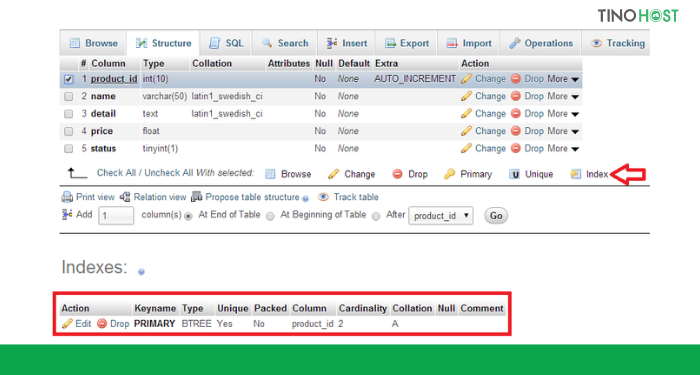This screenshot has width=700, height=375.
Task: Click the tinyint(1) type cell
Action: coord(160,149)
